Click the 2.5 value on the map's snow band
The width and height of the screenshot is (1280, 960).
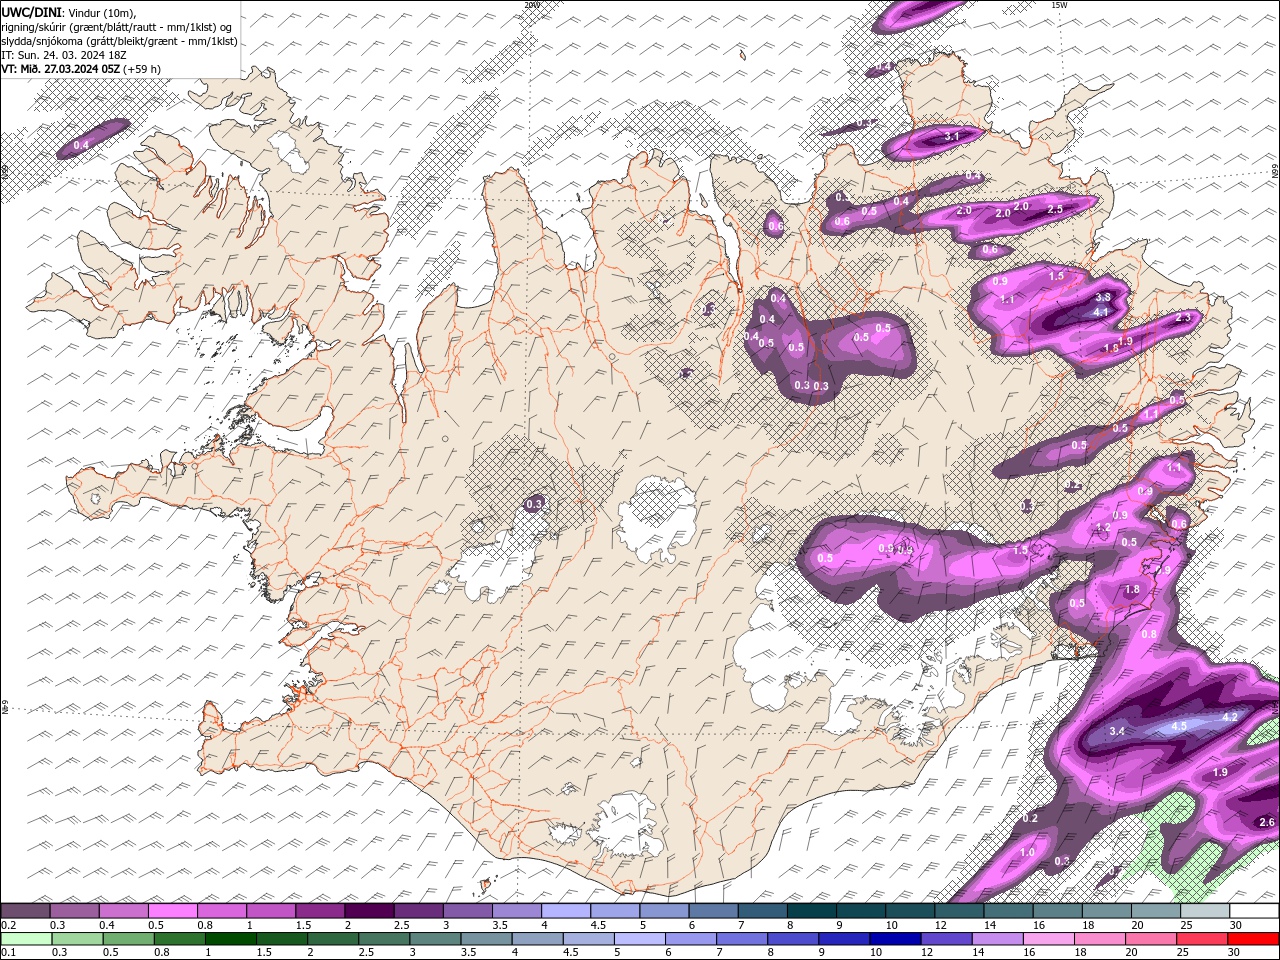coord(1054,209)
